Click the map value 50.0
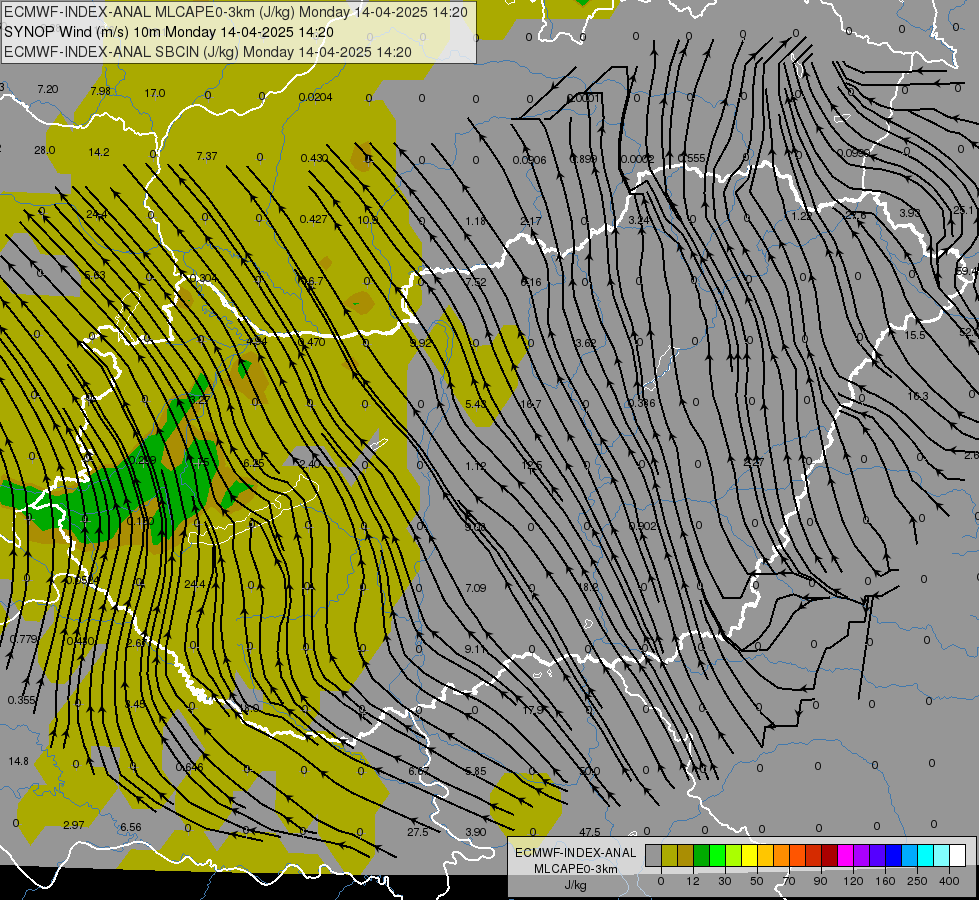 pos(589,771)
